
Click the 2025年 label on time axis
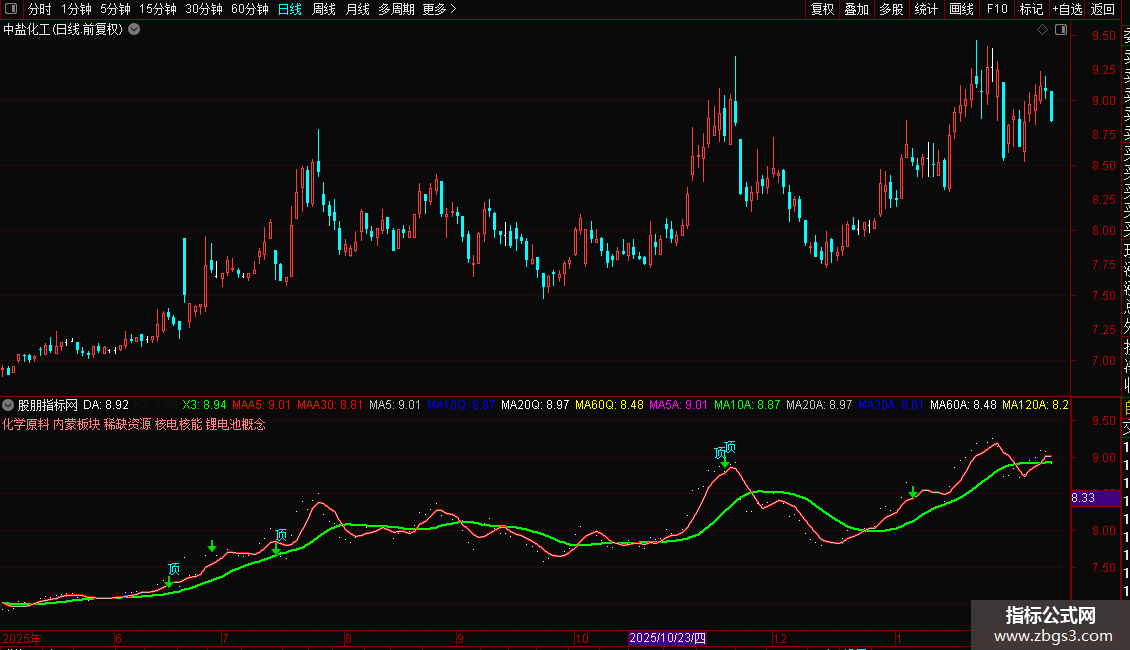click(x=22, y=638)
